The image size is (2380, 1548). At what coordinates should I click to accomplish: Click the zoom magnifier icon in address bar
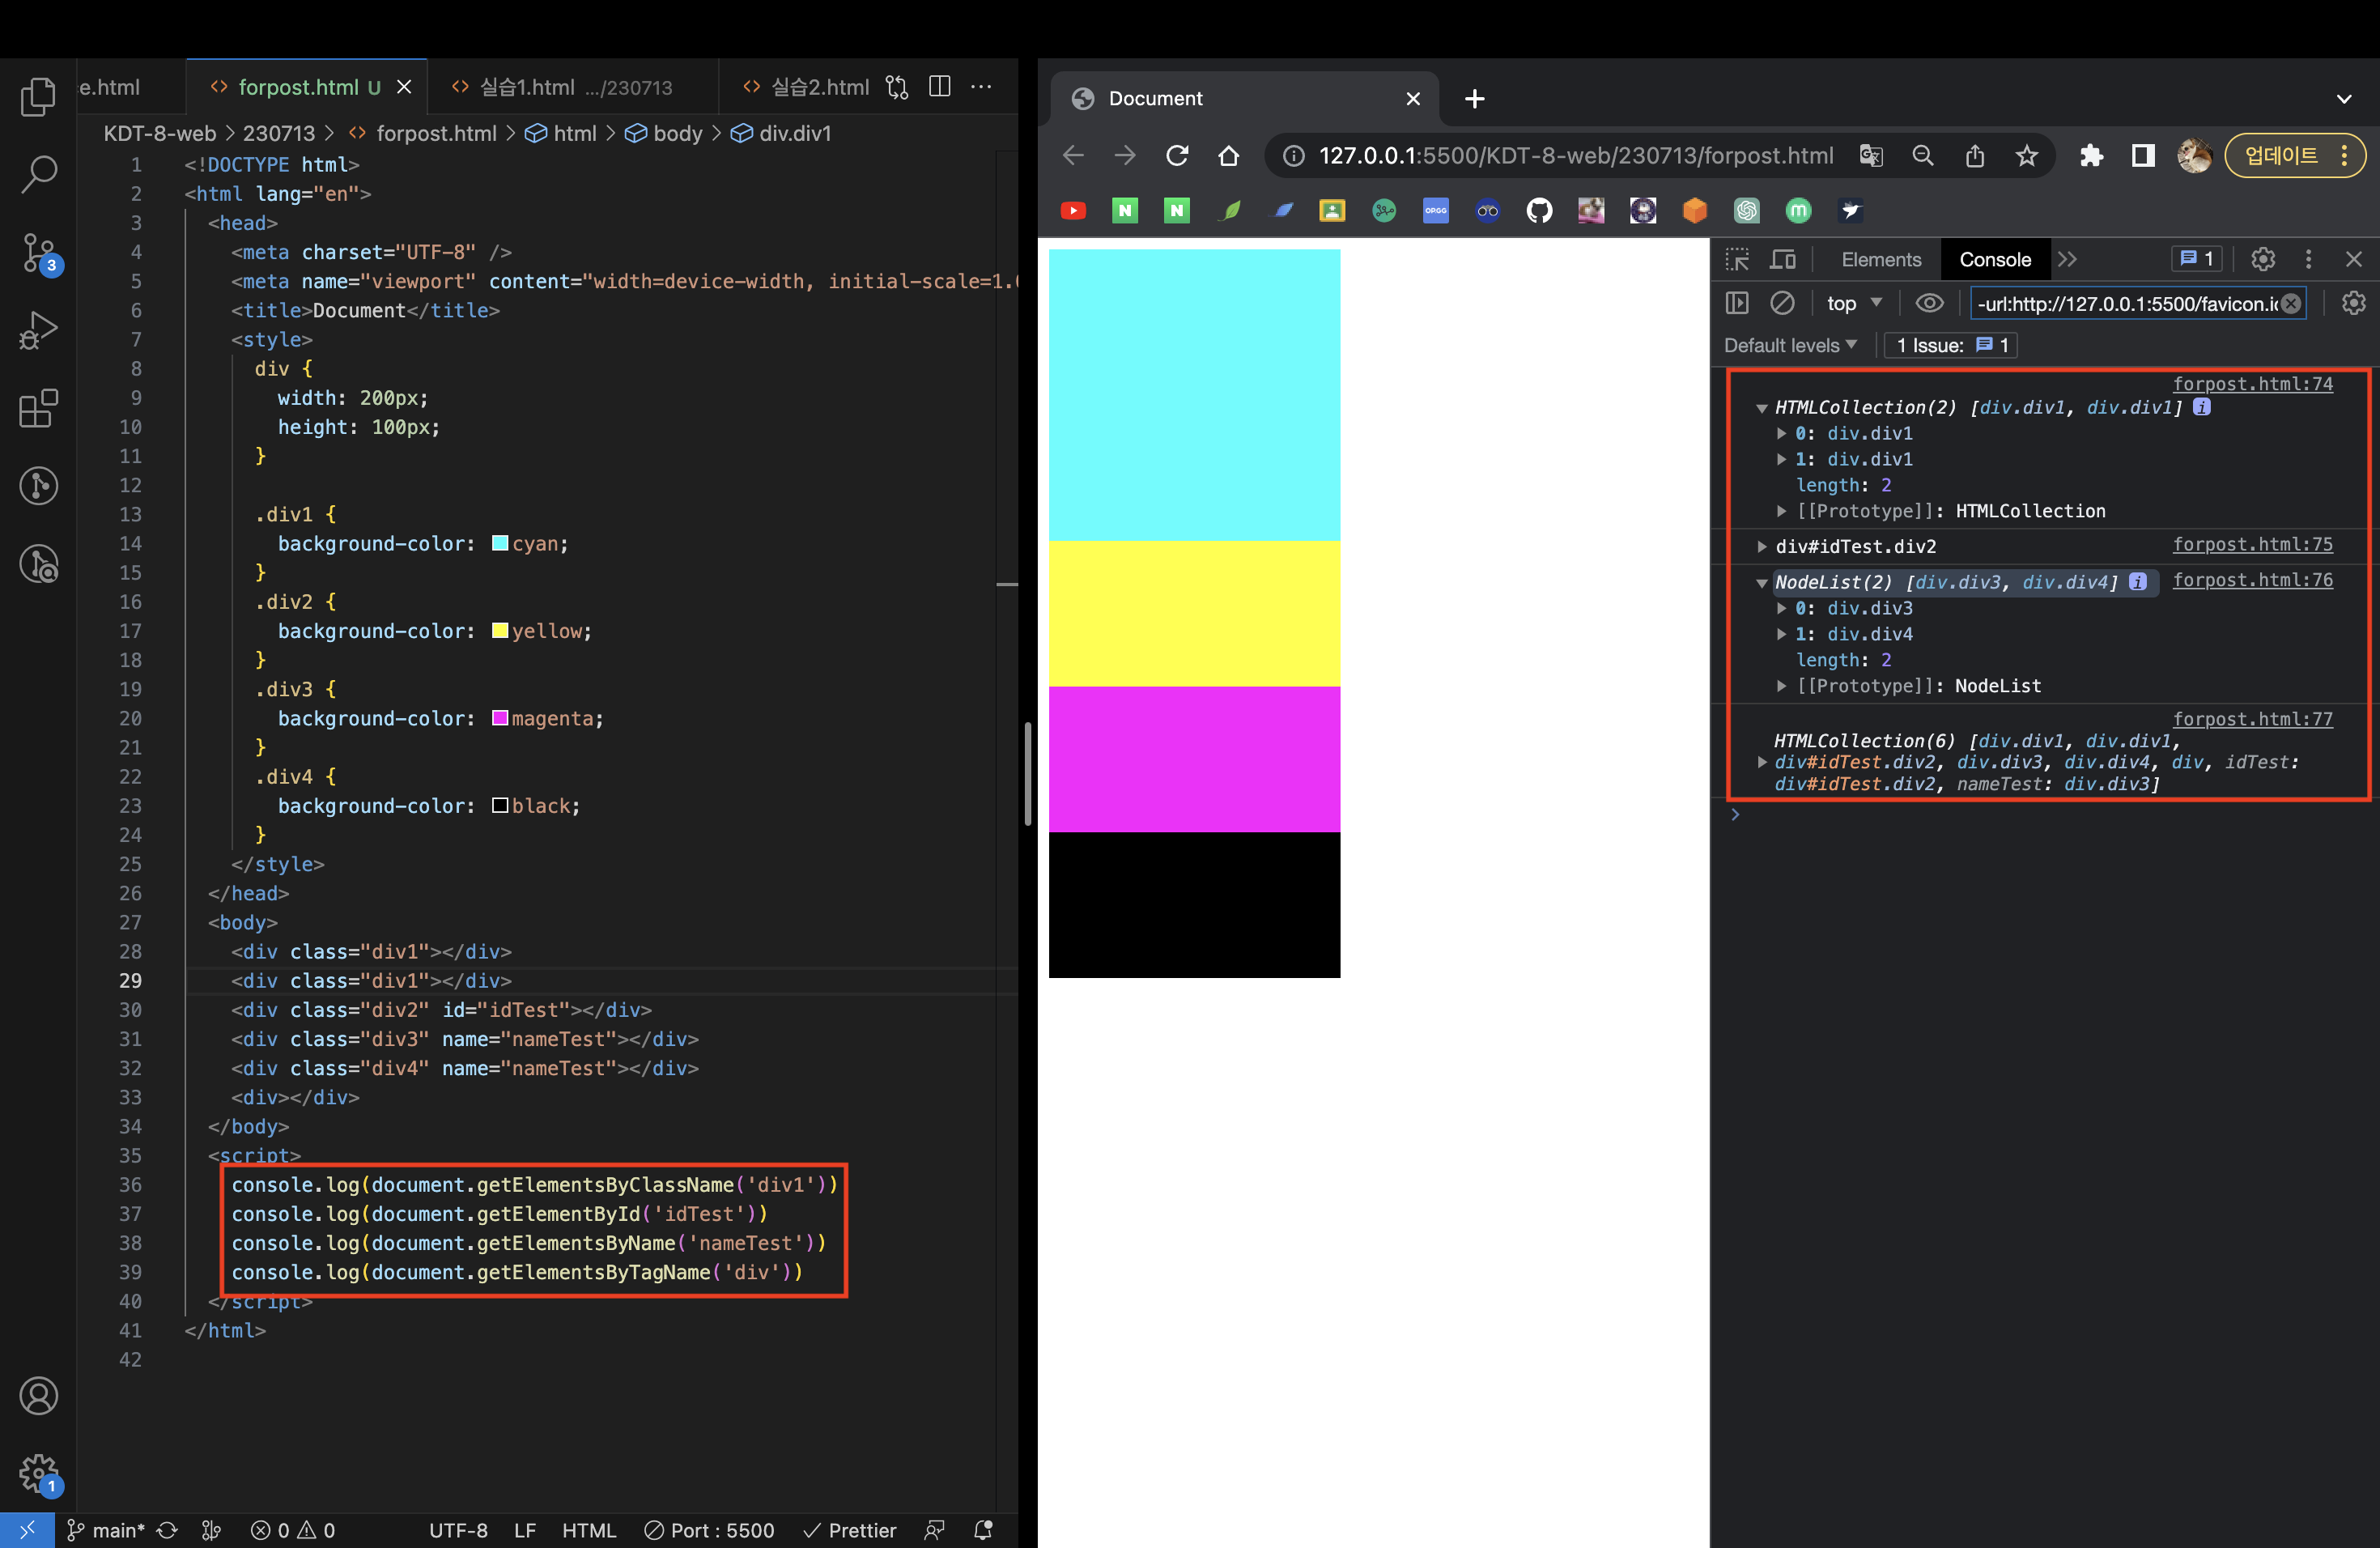(1923, 155)
